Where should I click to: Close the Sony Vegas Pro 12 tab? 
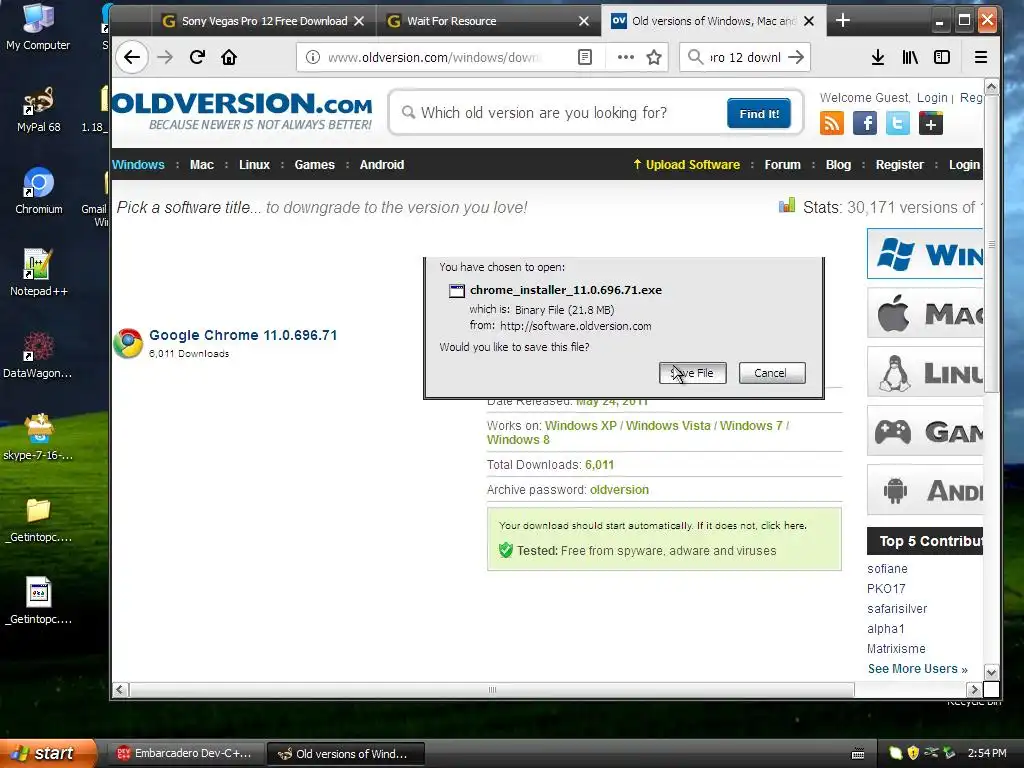pyautogui.click(x=359, y=21)
